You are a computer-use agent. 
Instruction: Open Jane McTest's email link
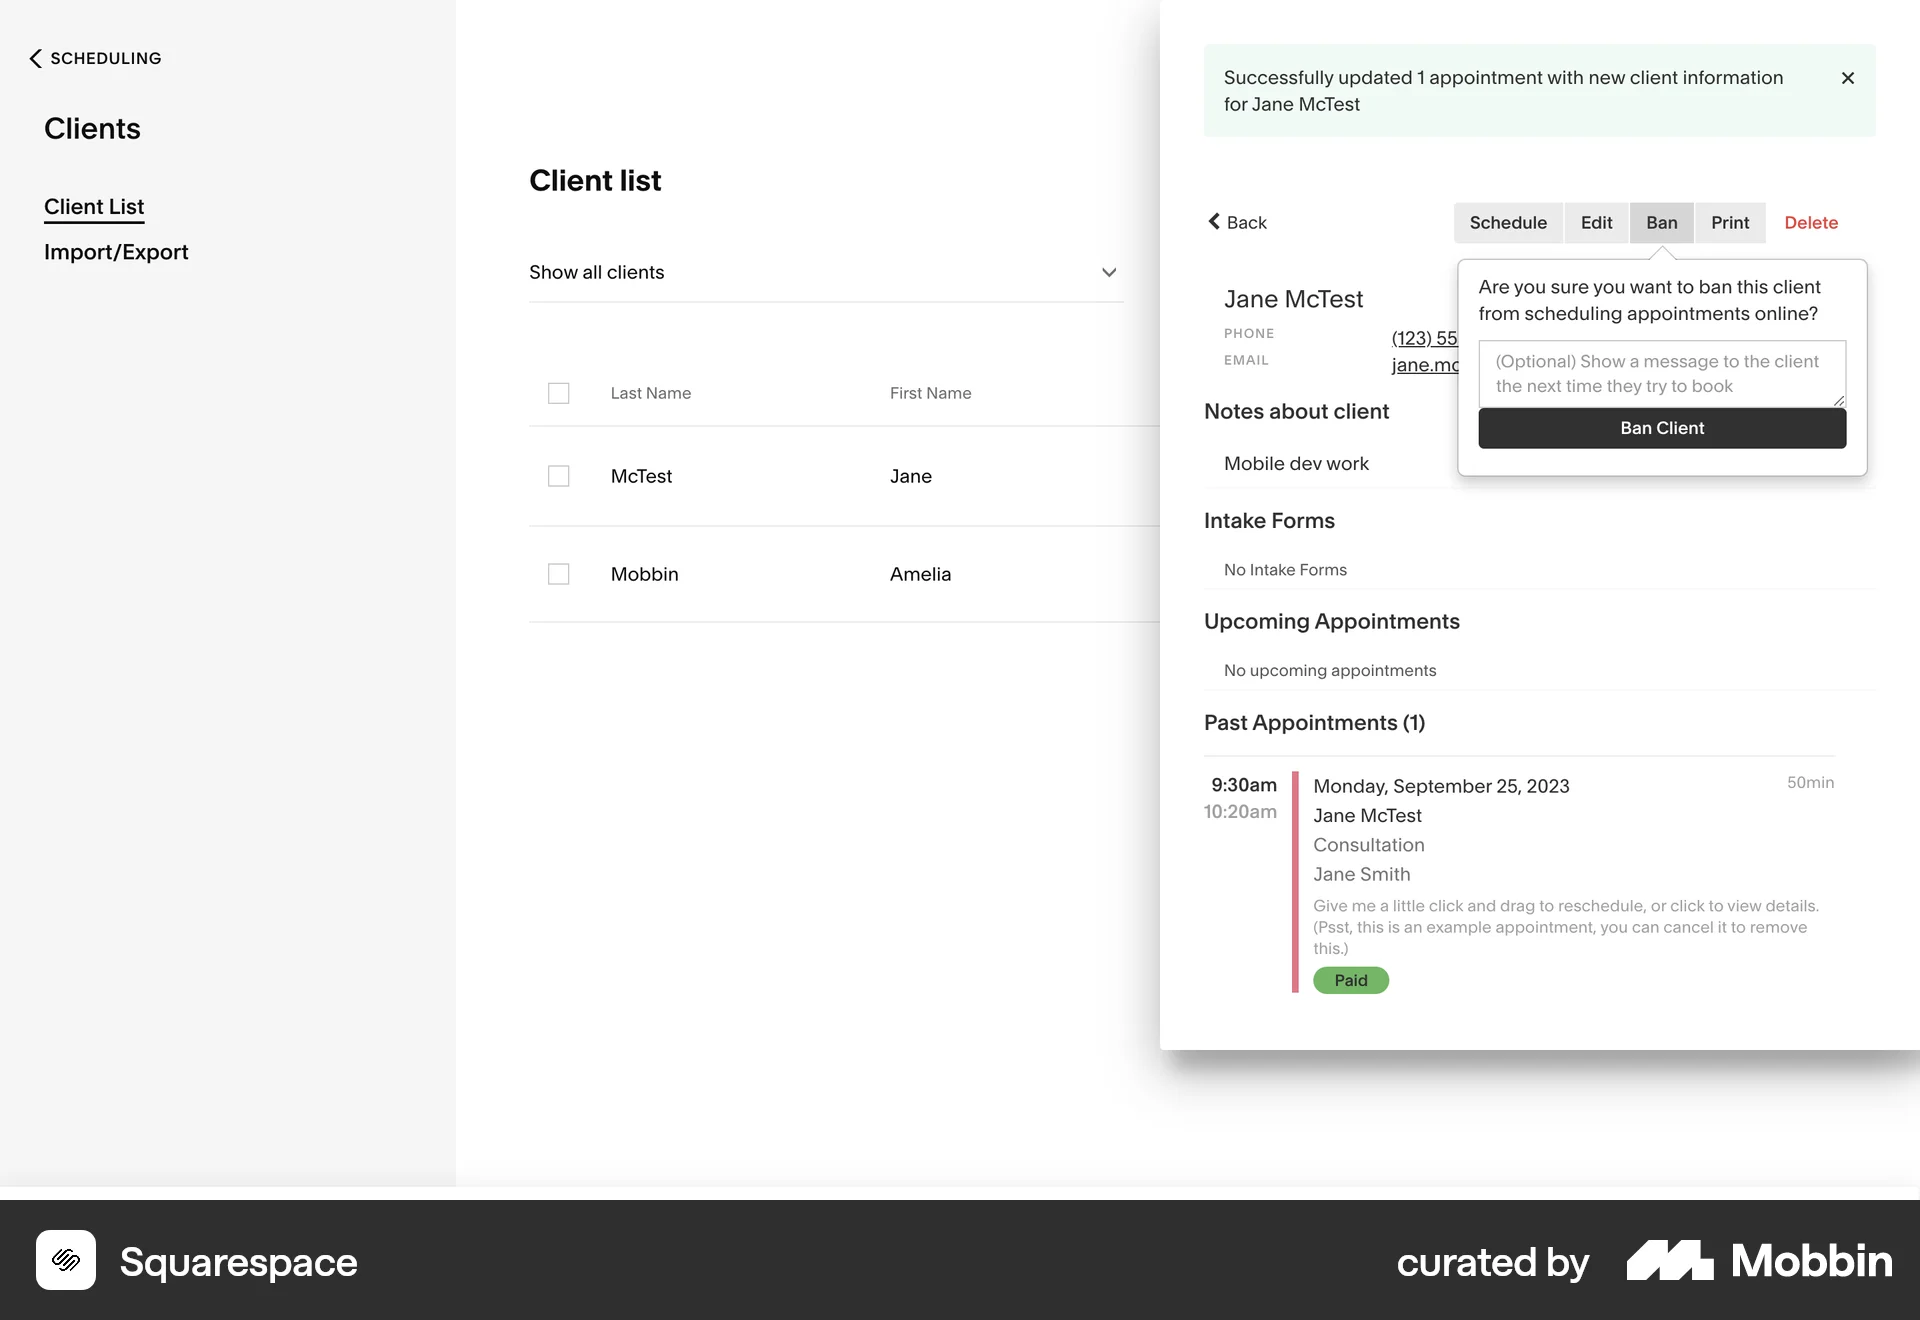(1424, 365)
